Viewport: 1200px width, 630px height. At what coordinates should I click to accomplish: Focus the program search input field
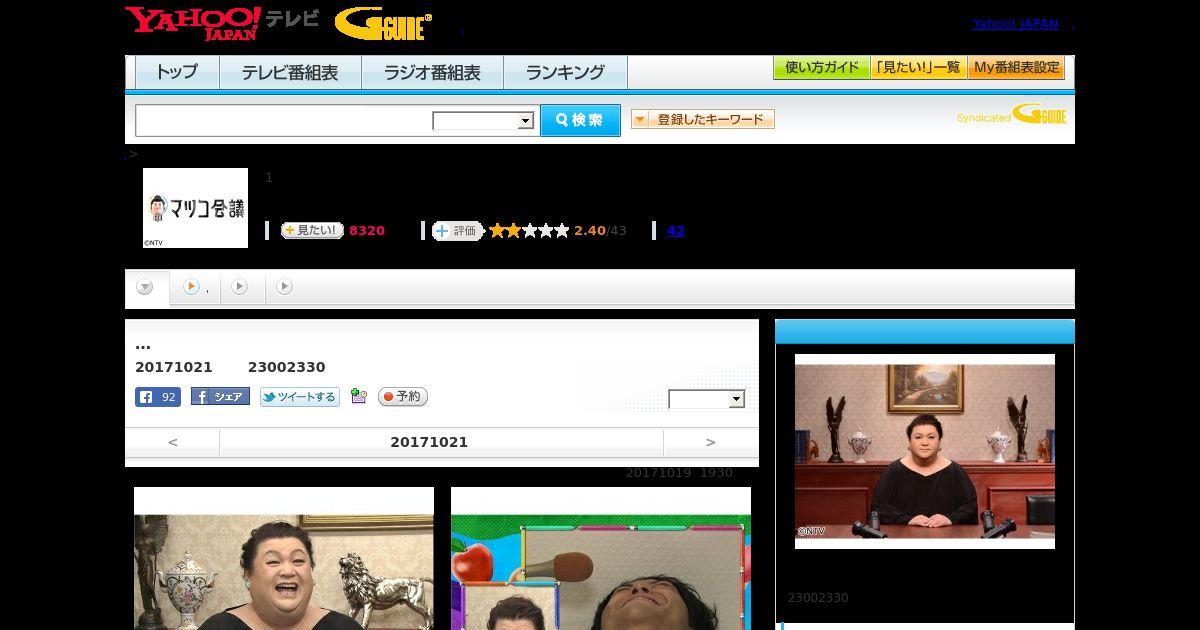click(x=284, y=120)
